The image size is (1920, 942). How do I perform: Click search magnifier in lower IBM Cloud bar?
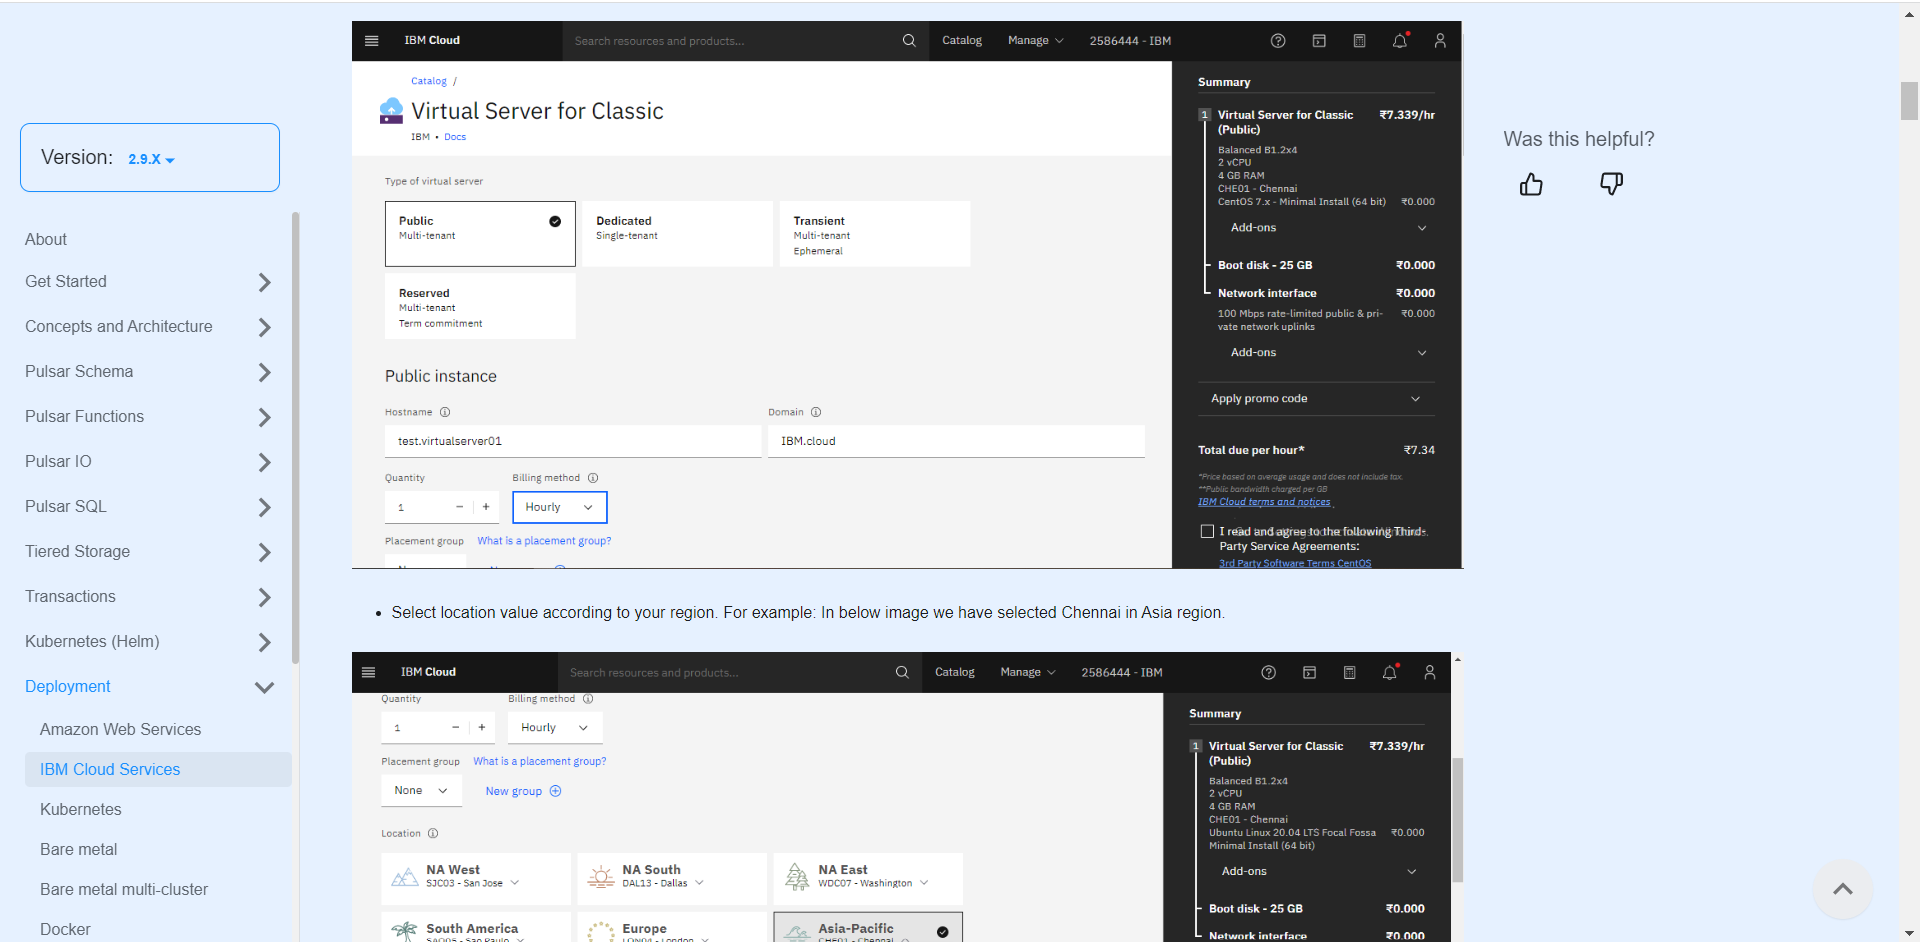click(x=902, y=672)
